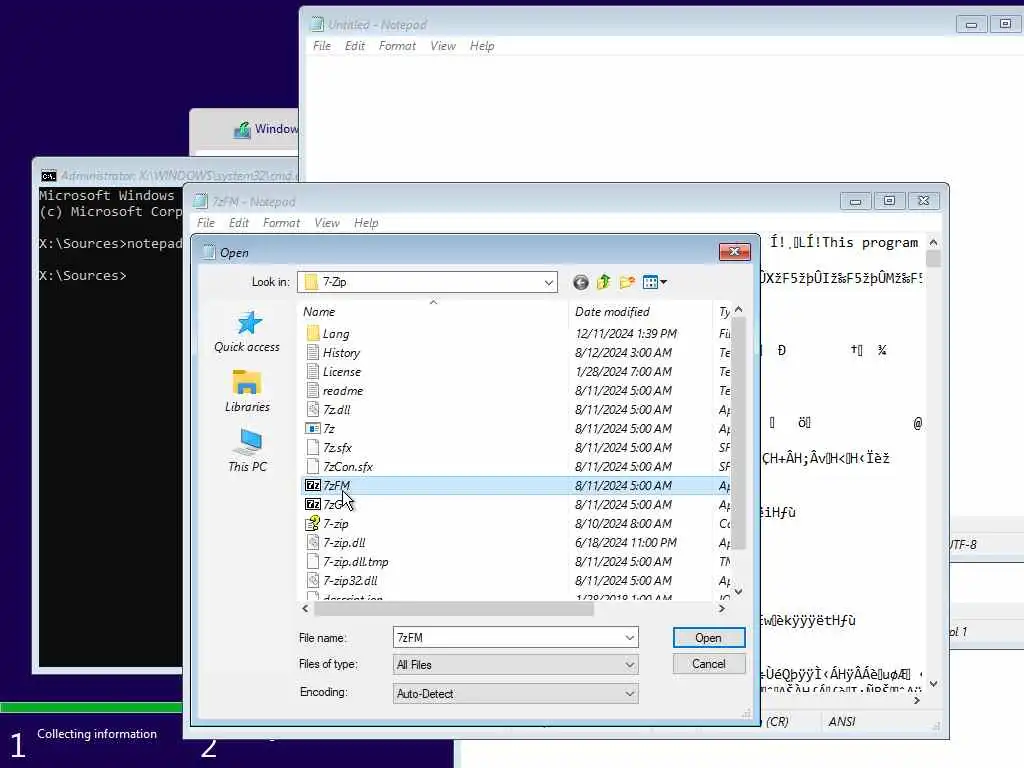Open the View menu icon dropdown
Image resolution: width=1024 pixels, height=768 pixels.
tap(654, 282)
